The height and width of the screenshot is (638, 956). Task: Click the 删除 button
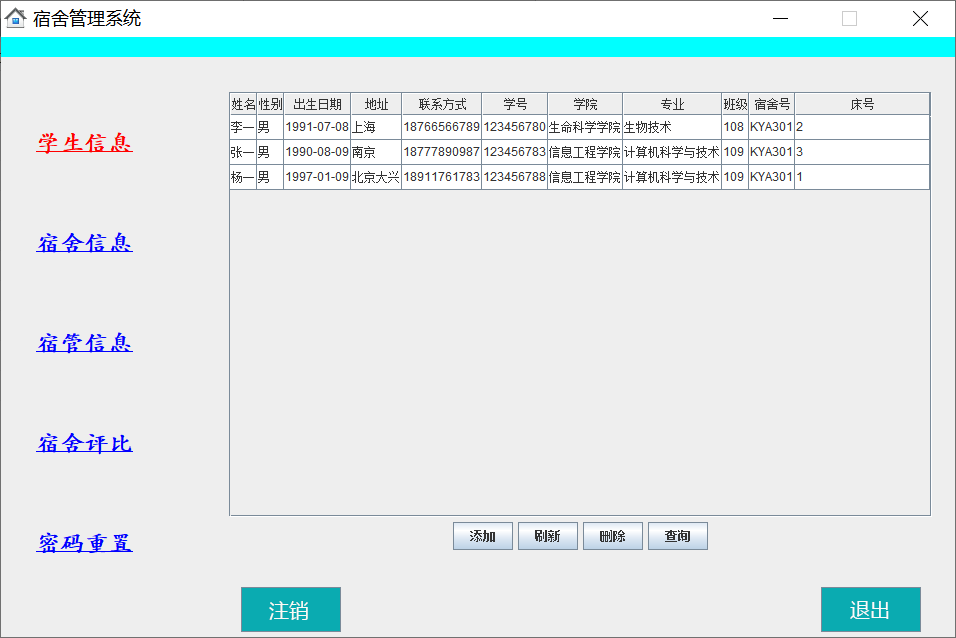pos(613,536)
